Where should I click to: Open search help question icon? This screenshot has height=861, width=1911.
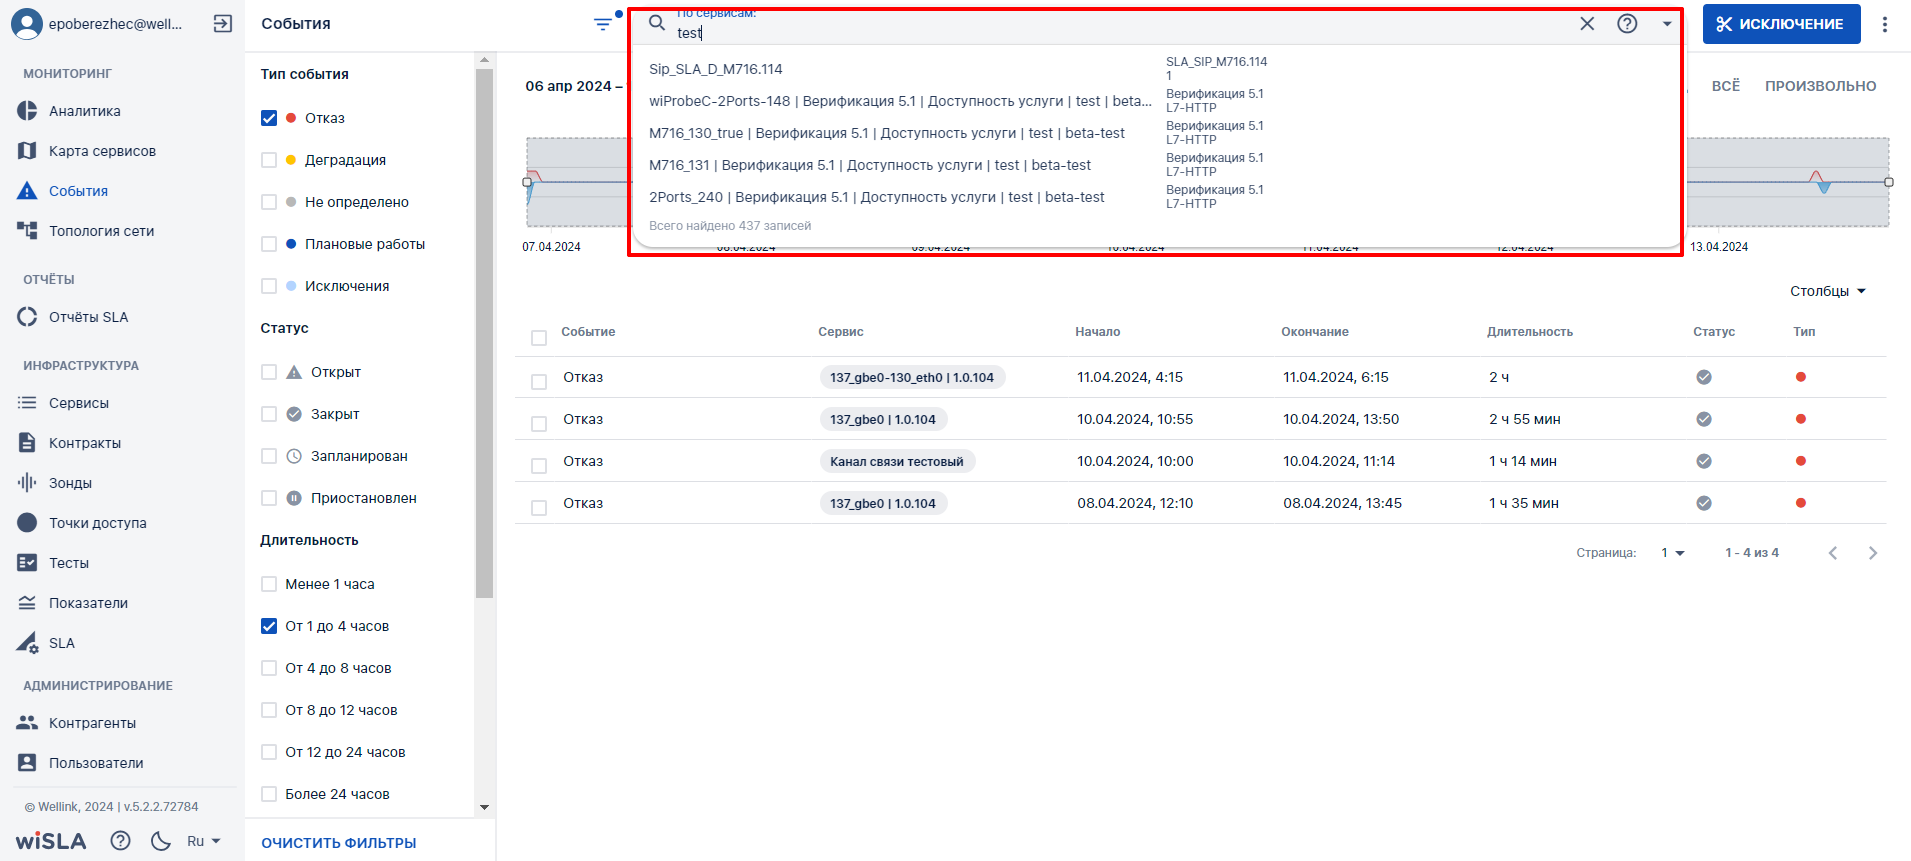(x=1627, y=24)
